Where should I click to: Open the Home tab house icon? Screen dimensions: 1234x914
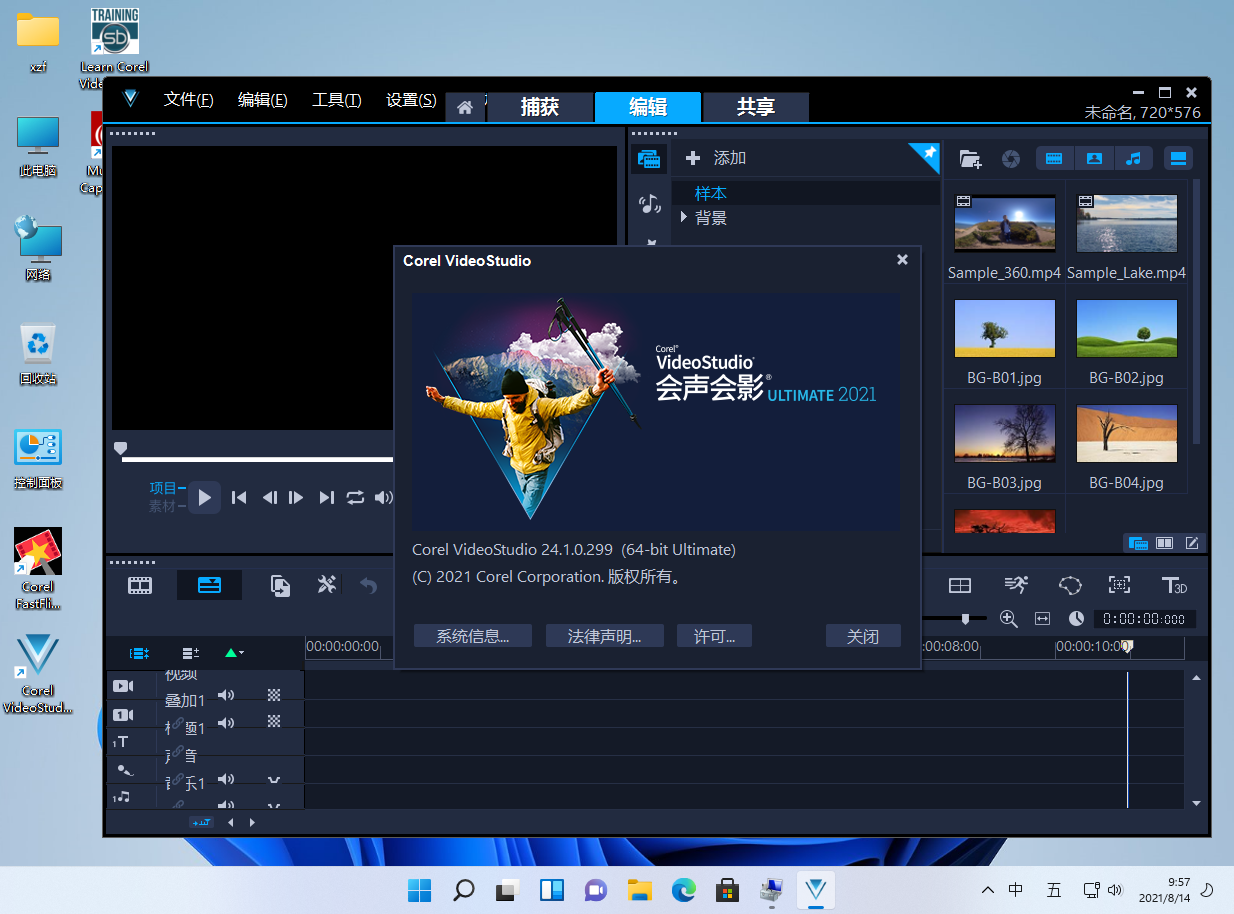click(465, 107)
